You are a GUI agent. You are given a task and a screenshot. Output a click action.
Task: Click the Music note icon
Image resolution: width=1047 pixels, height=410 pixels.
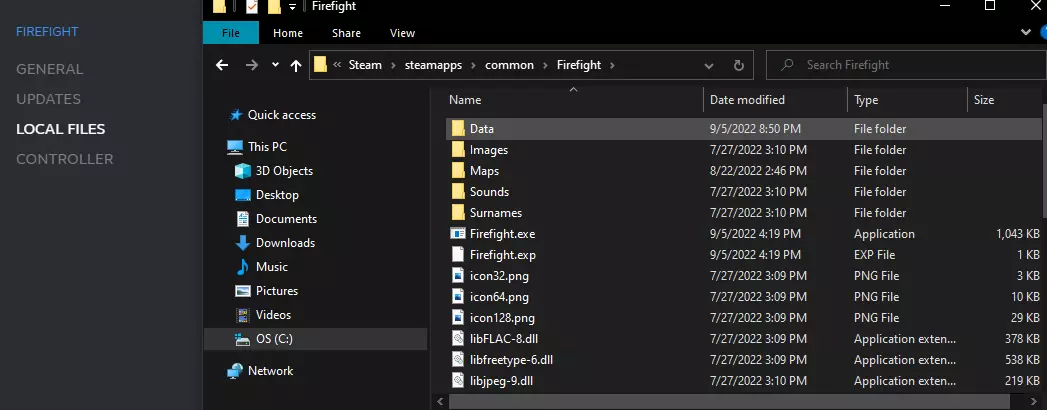[x=243, y=267]
